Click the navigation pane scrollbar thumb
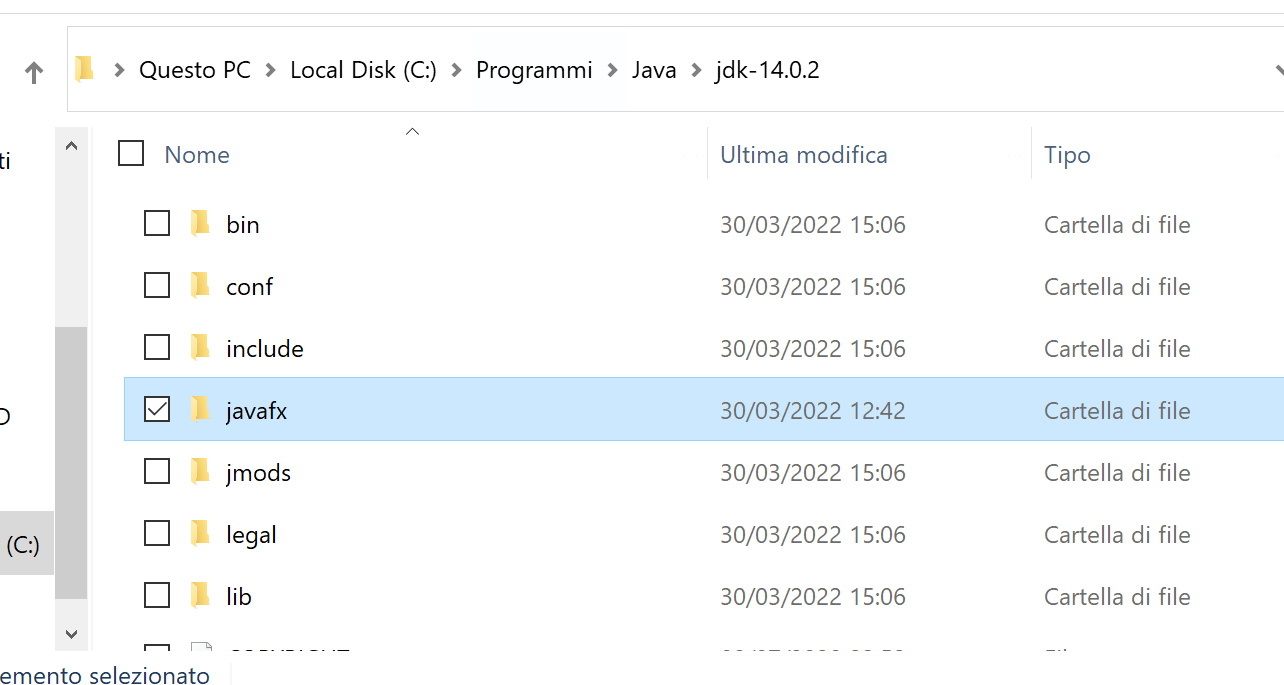This screenshot has height=685, width=1284. pos(71,460)
